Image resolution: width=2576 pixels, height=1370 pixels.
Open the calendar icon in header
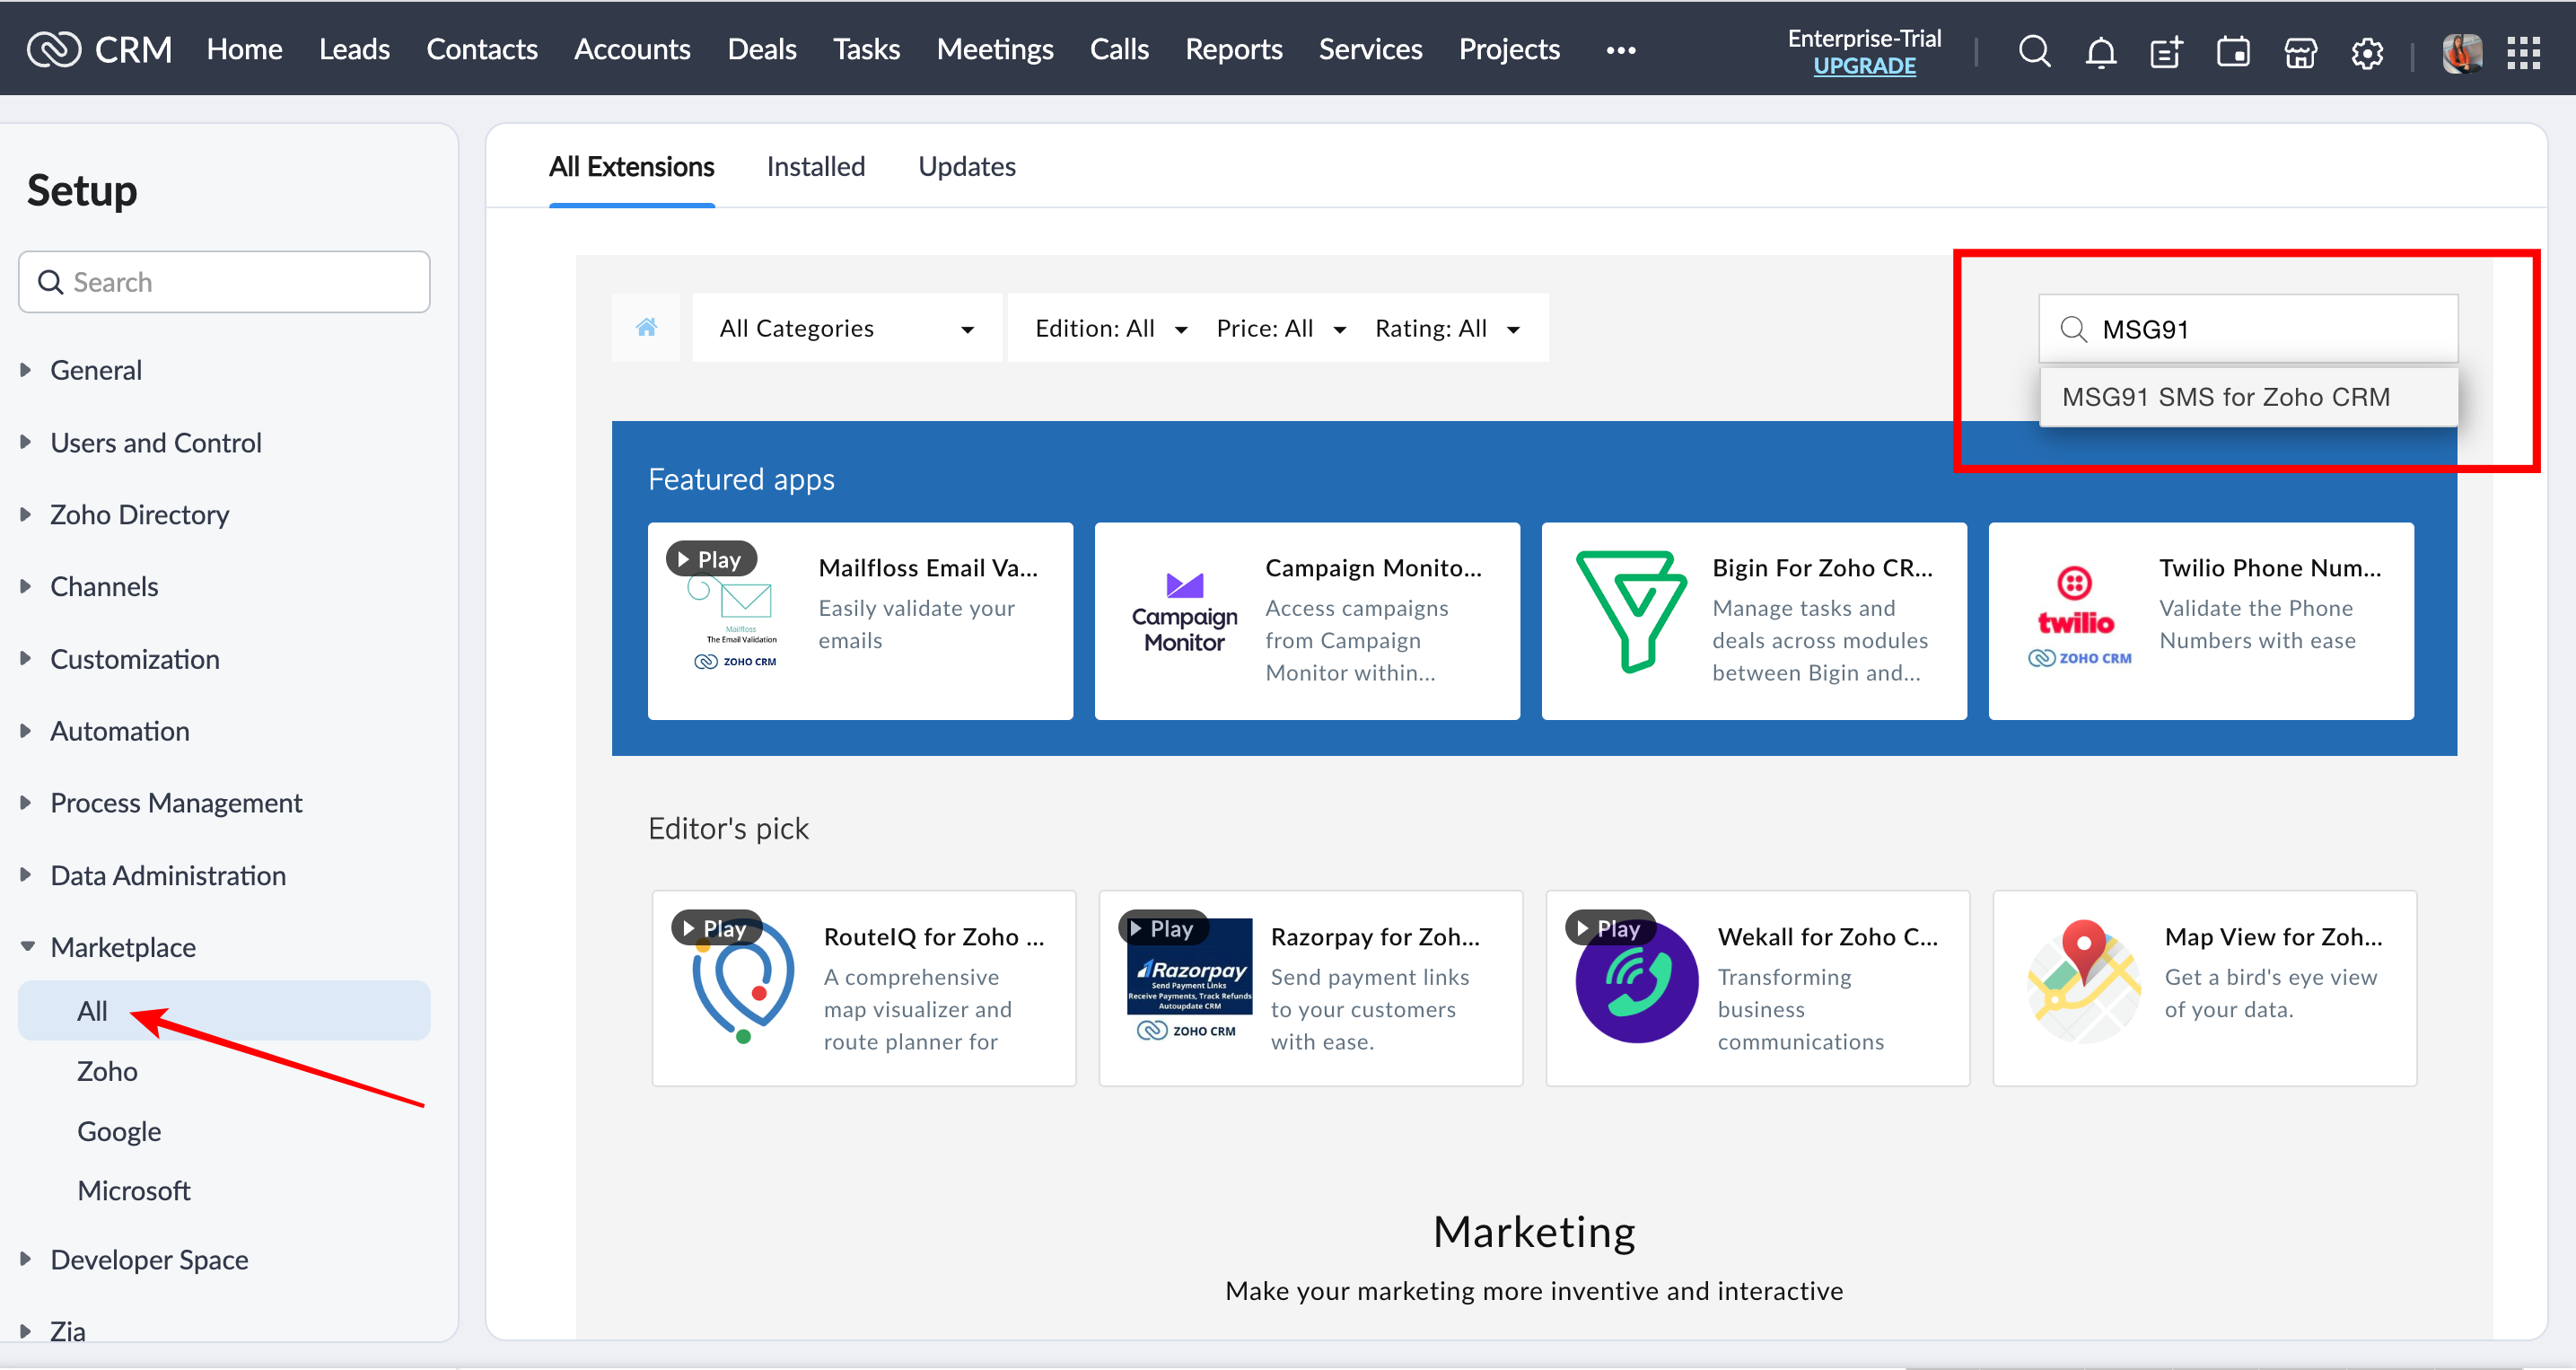coord(2233,51)
